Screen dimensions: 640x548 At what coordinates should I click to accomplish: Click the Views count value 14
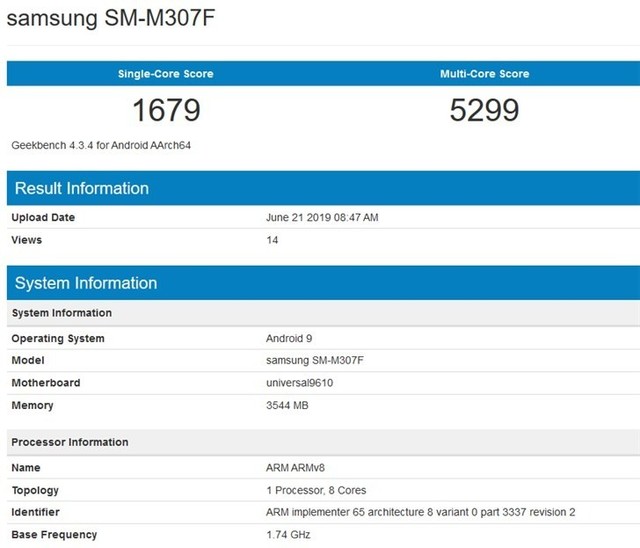point(272,241)
